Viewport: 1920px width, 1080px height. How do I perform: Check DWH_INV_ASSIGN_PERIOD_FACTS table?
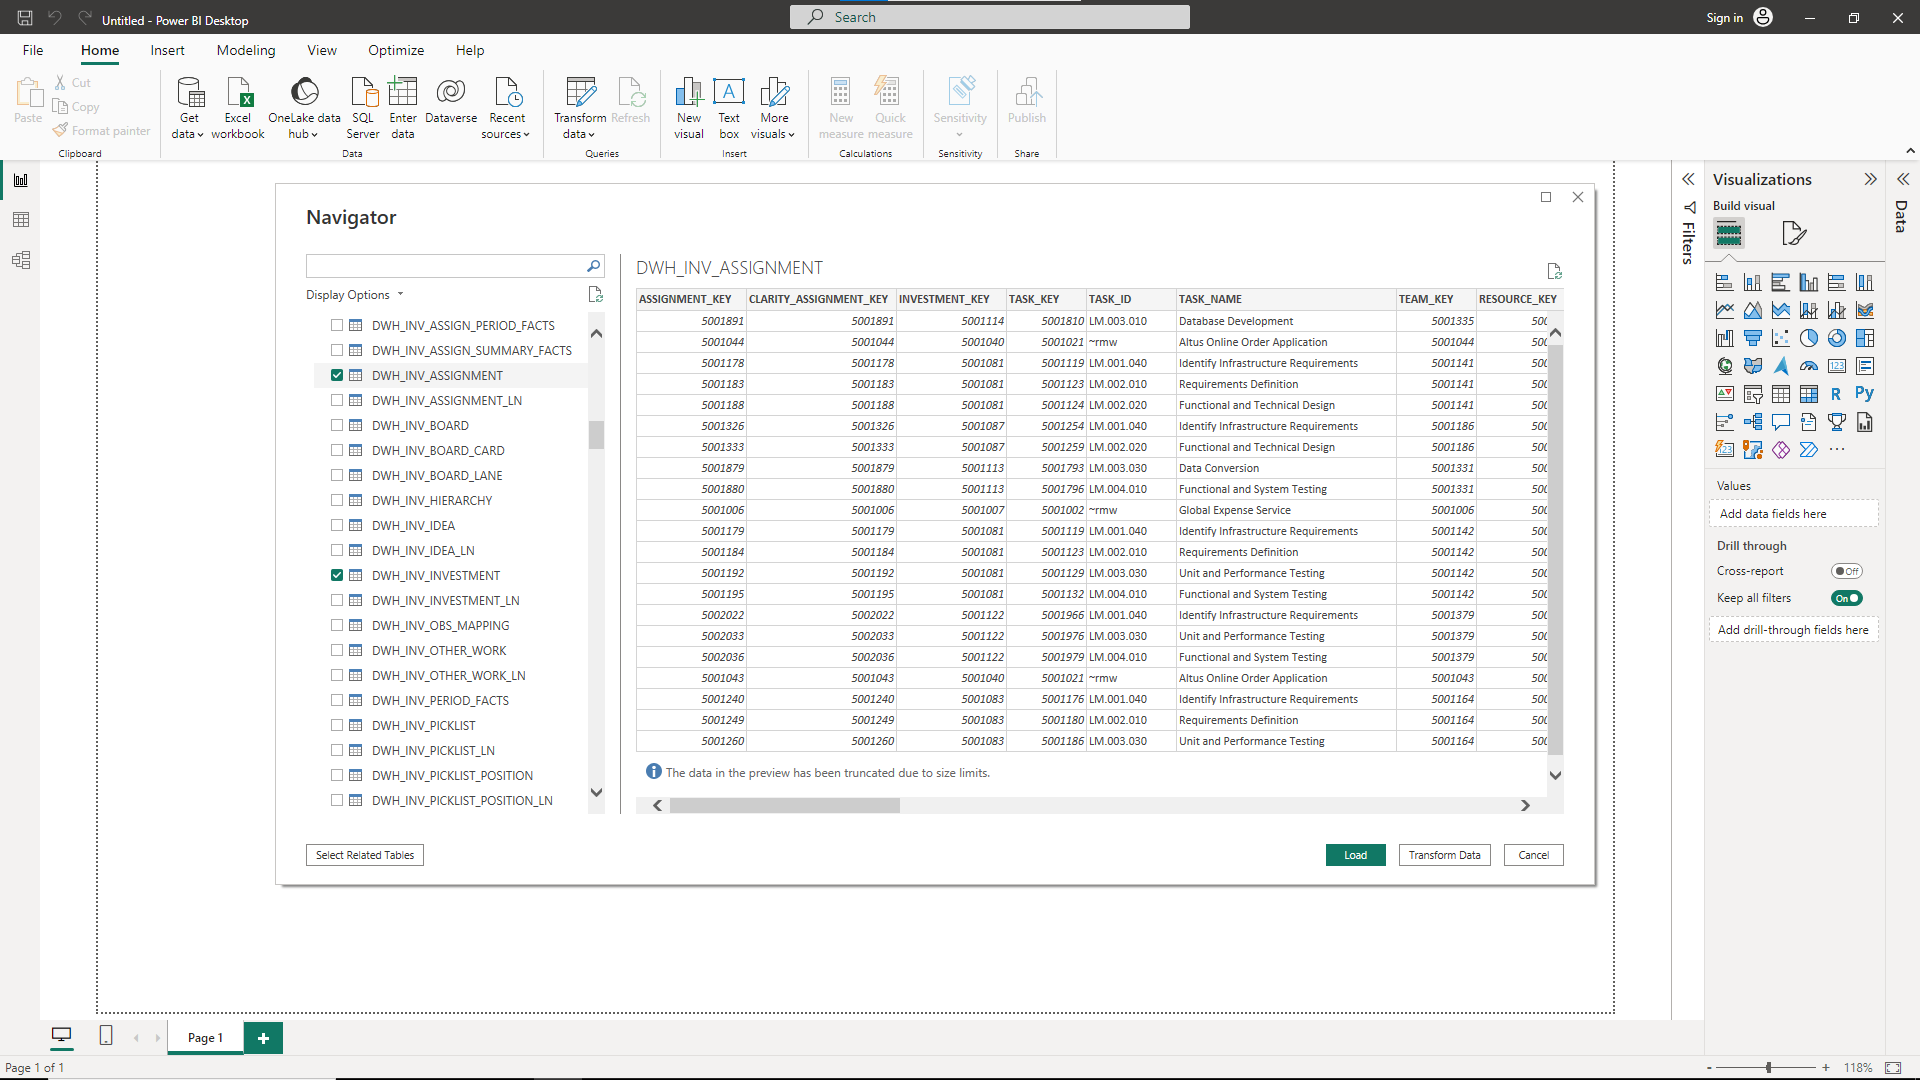pyautogui.click(x=337, y=325)
